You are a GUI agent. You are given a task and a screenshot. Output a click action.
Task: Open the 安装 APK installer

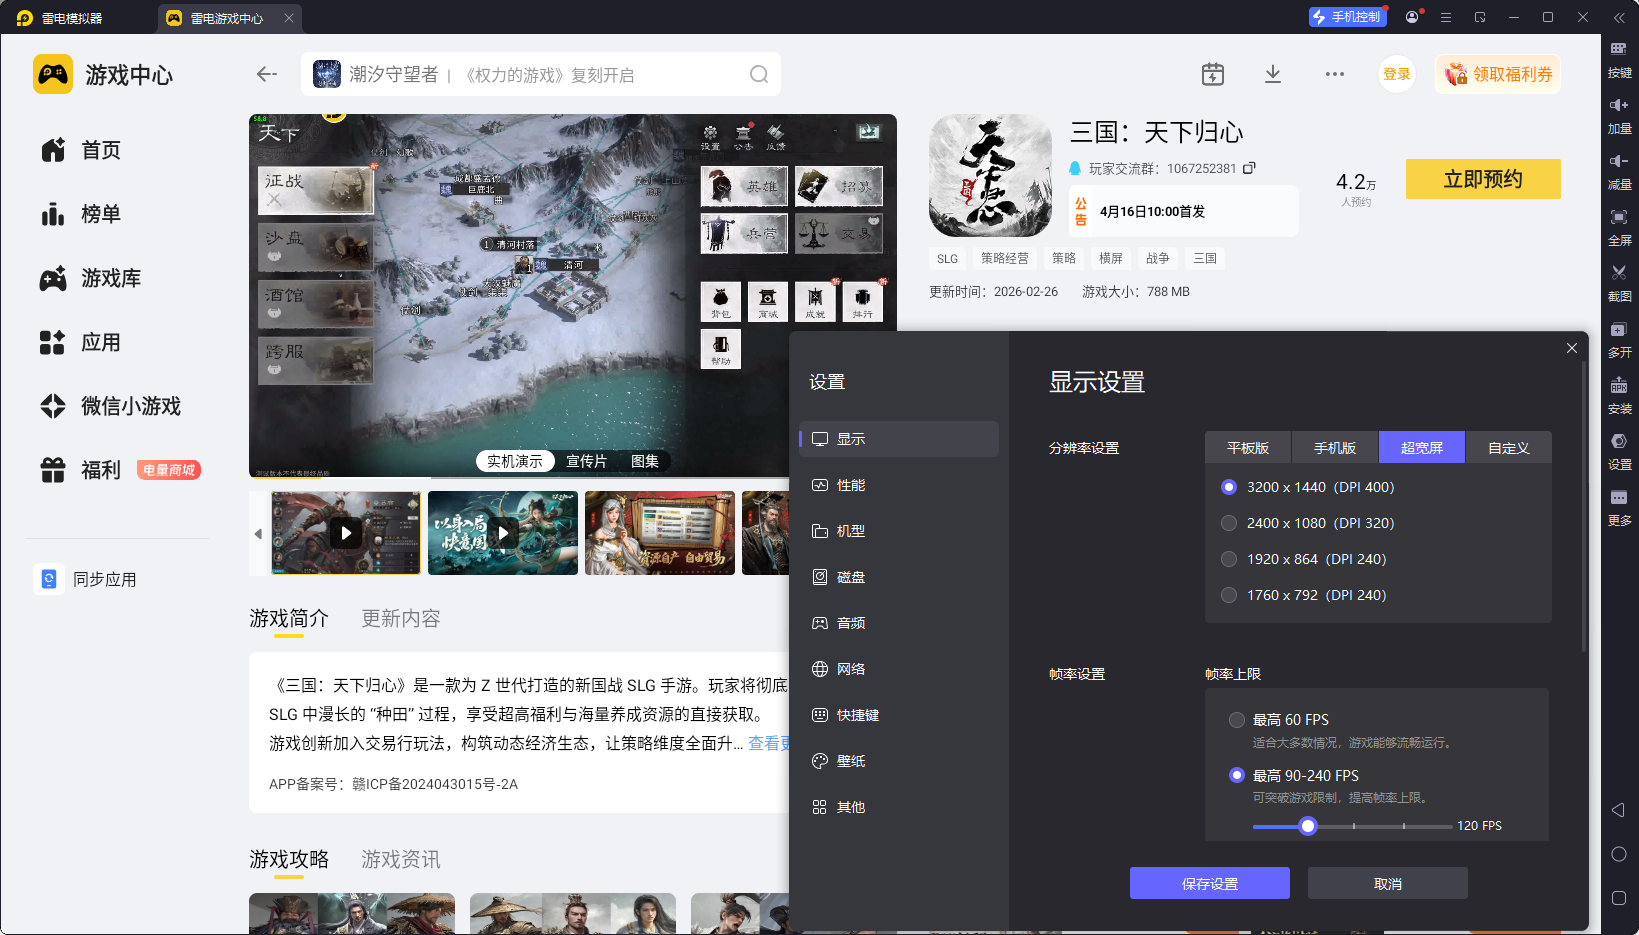pos(1619,394)
